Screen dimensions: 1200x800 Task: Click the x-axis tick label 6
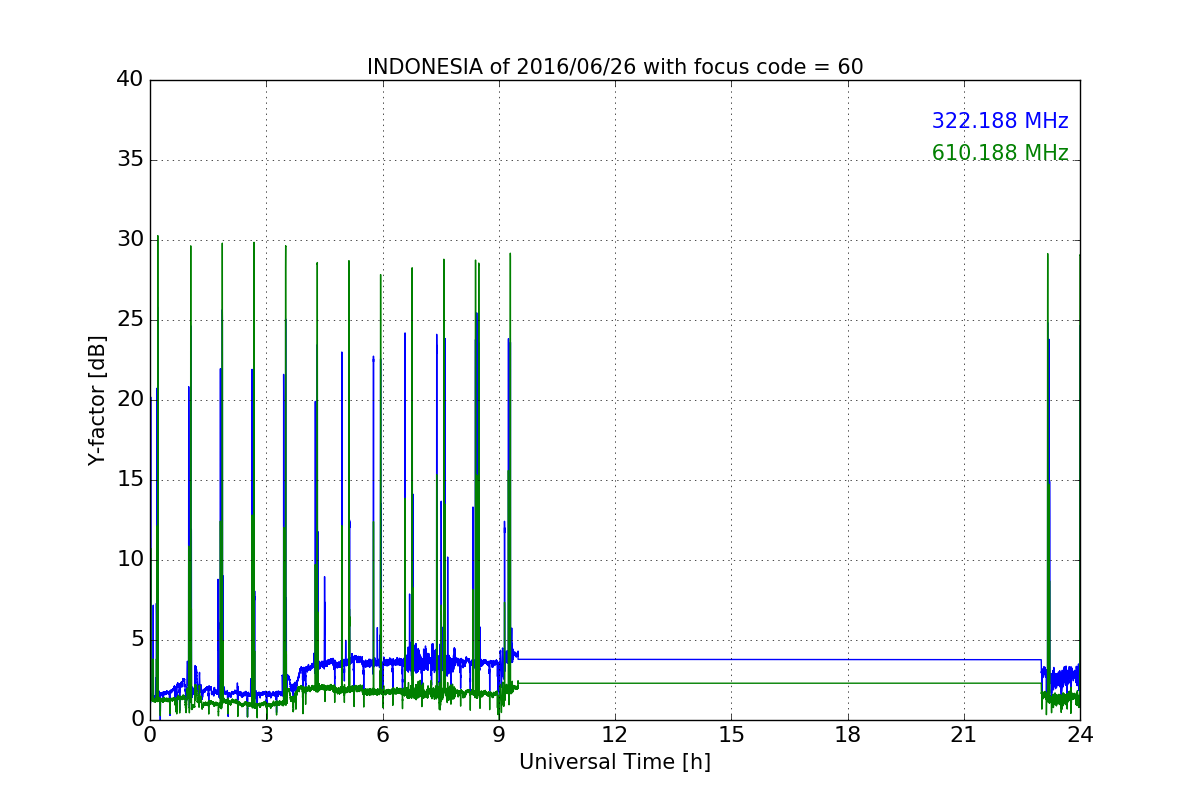click(382, 734)
